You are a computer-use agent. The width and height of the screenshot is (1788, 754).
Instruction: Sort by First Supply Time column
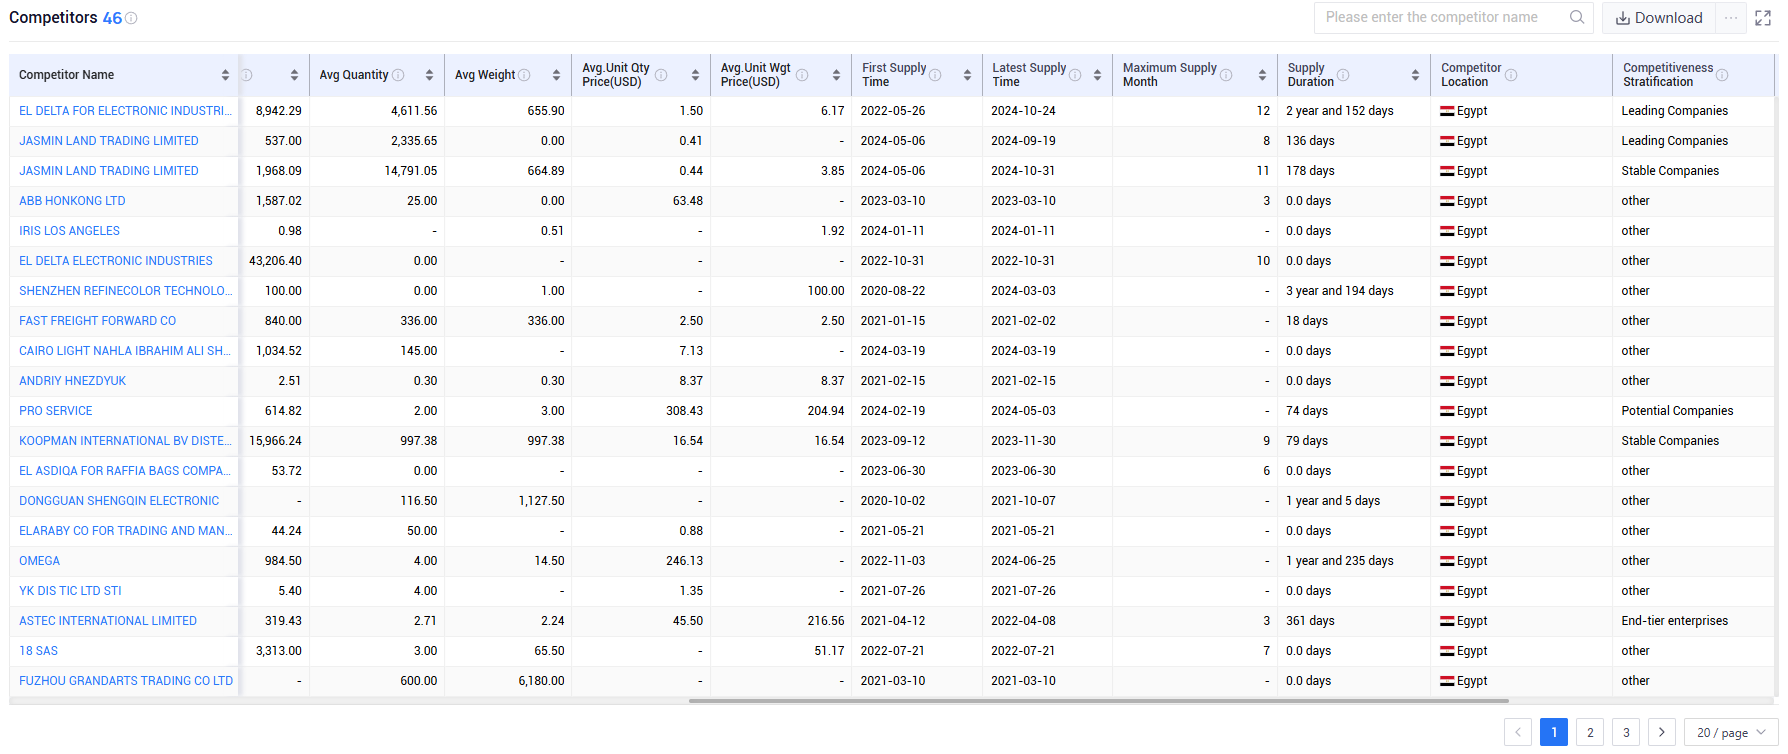pyautogui.click(x=967, y=75)
